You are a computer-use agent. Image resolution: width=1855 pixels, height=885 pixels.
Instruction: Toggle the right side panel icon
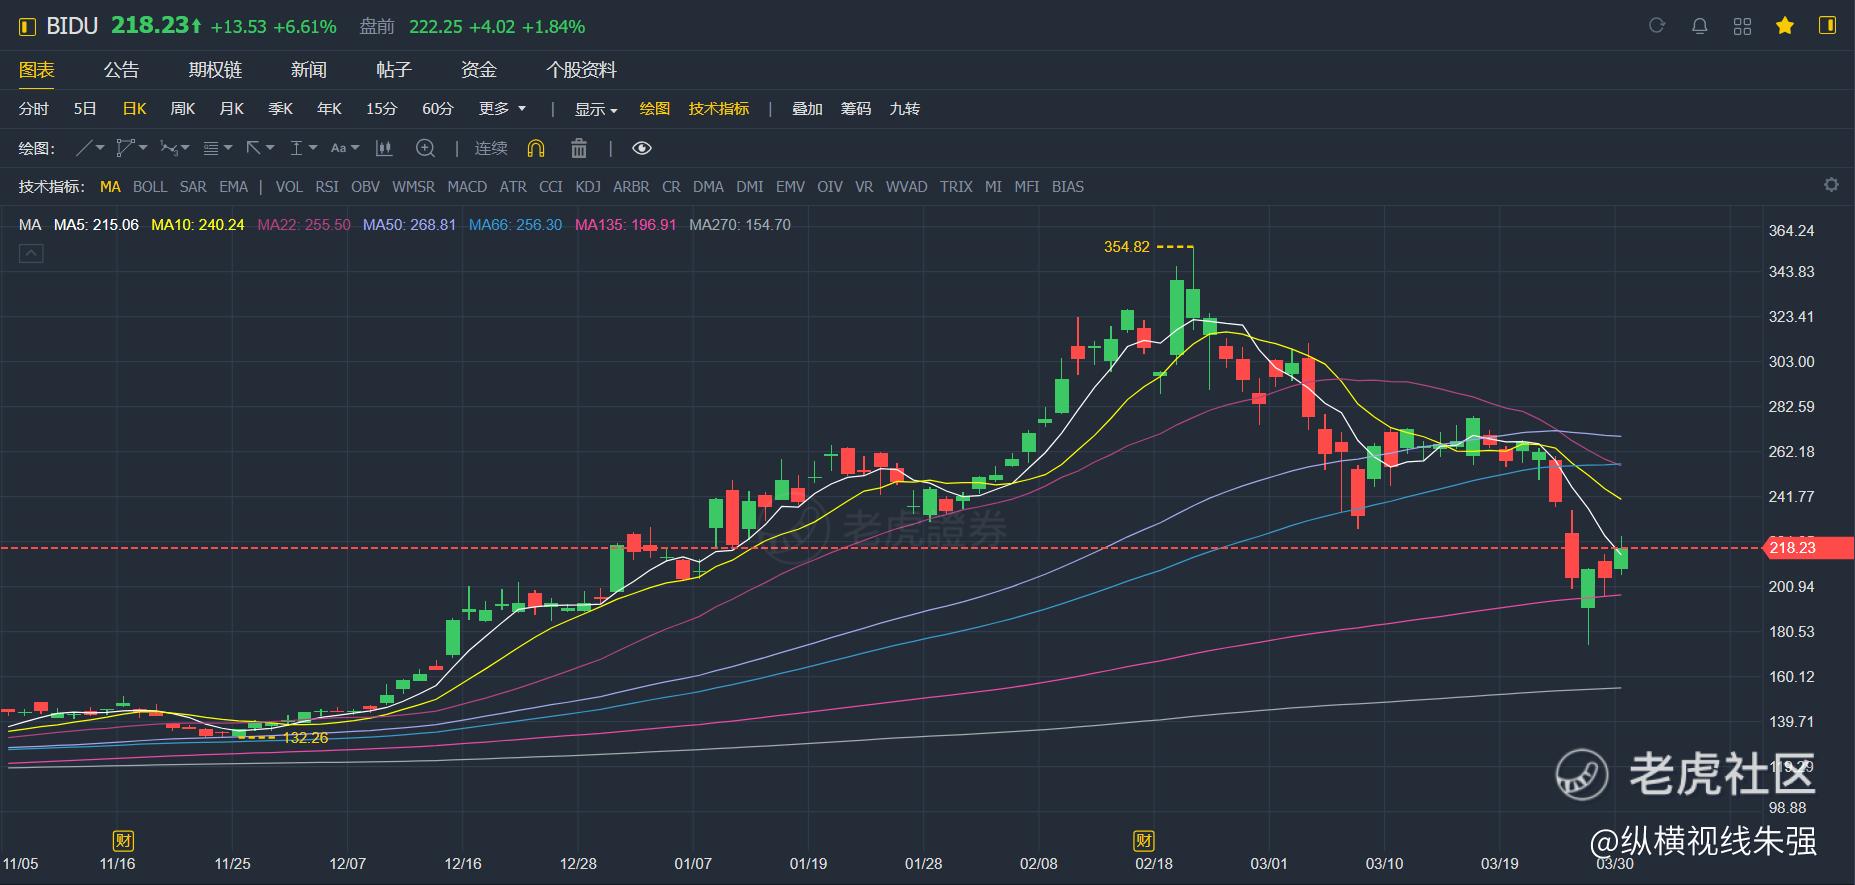click(1827, 26)
